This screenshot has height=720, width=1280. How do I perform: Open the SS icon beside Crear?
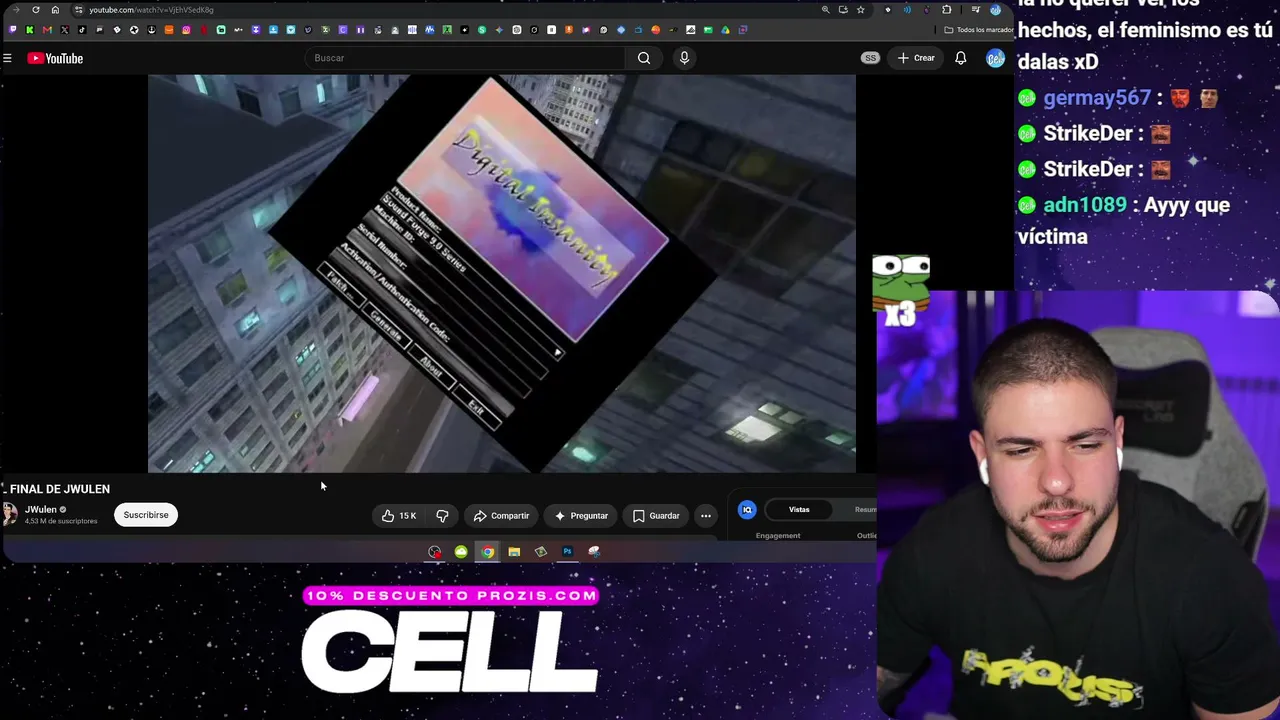point(870,58)
